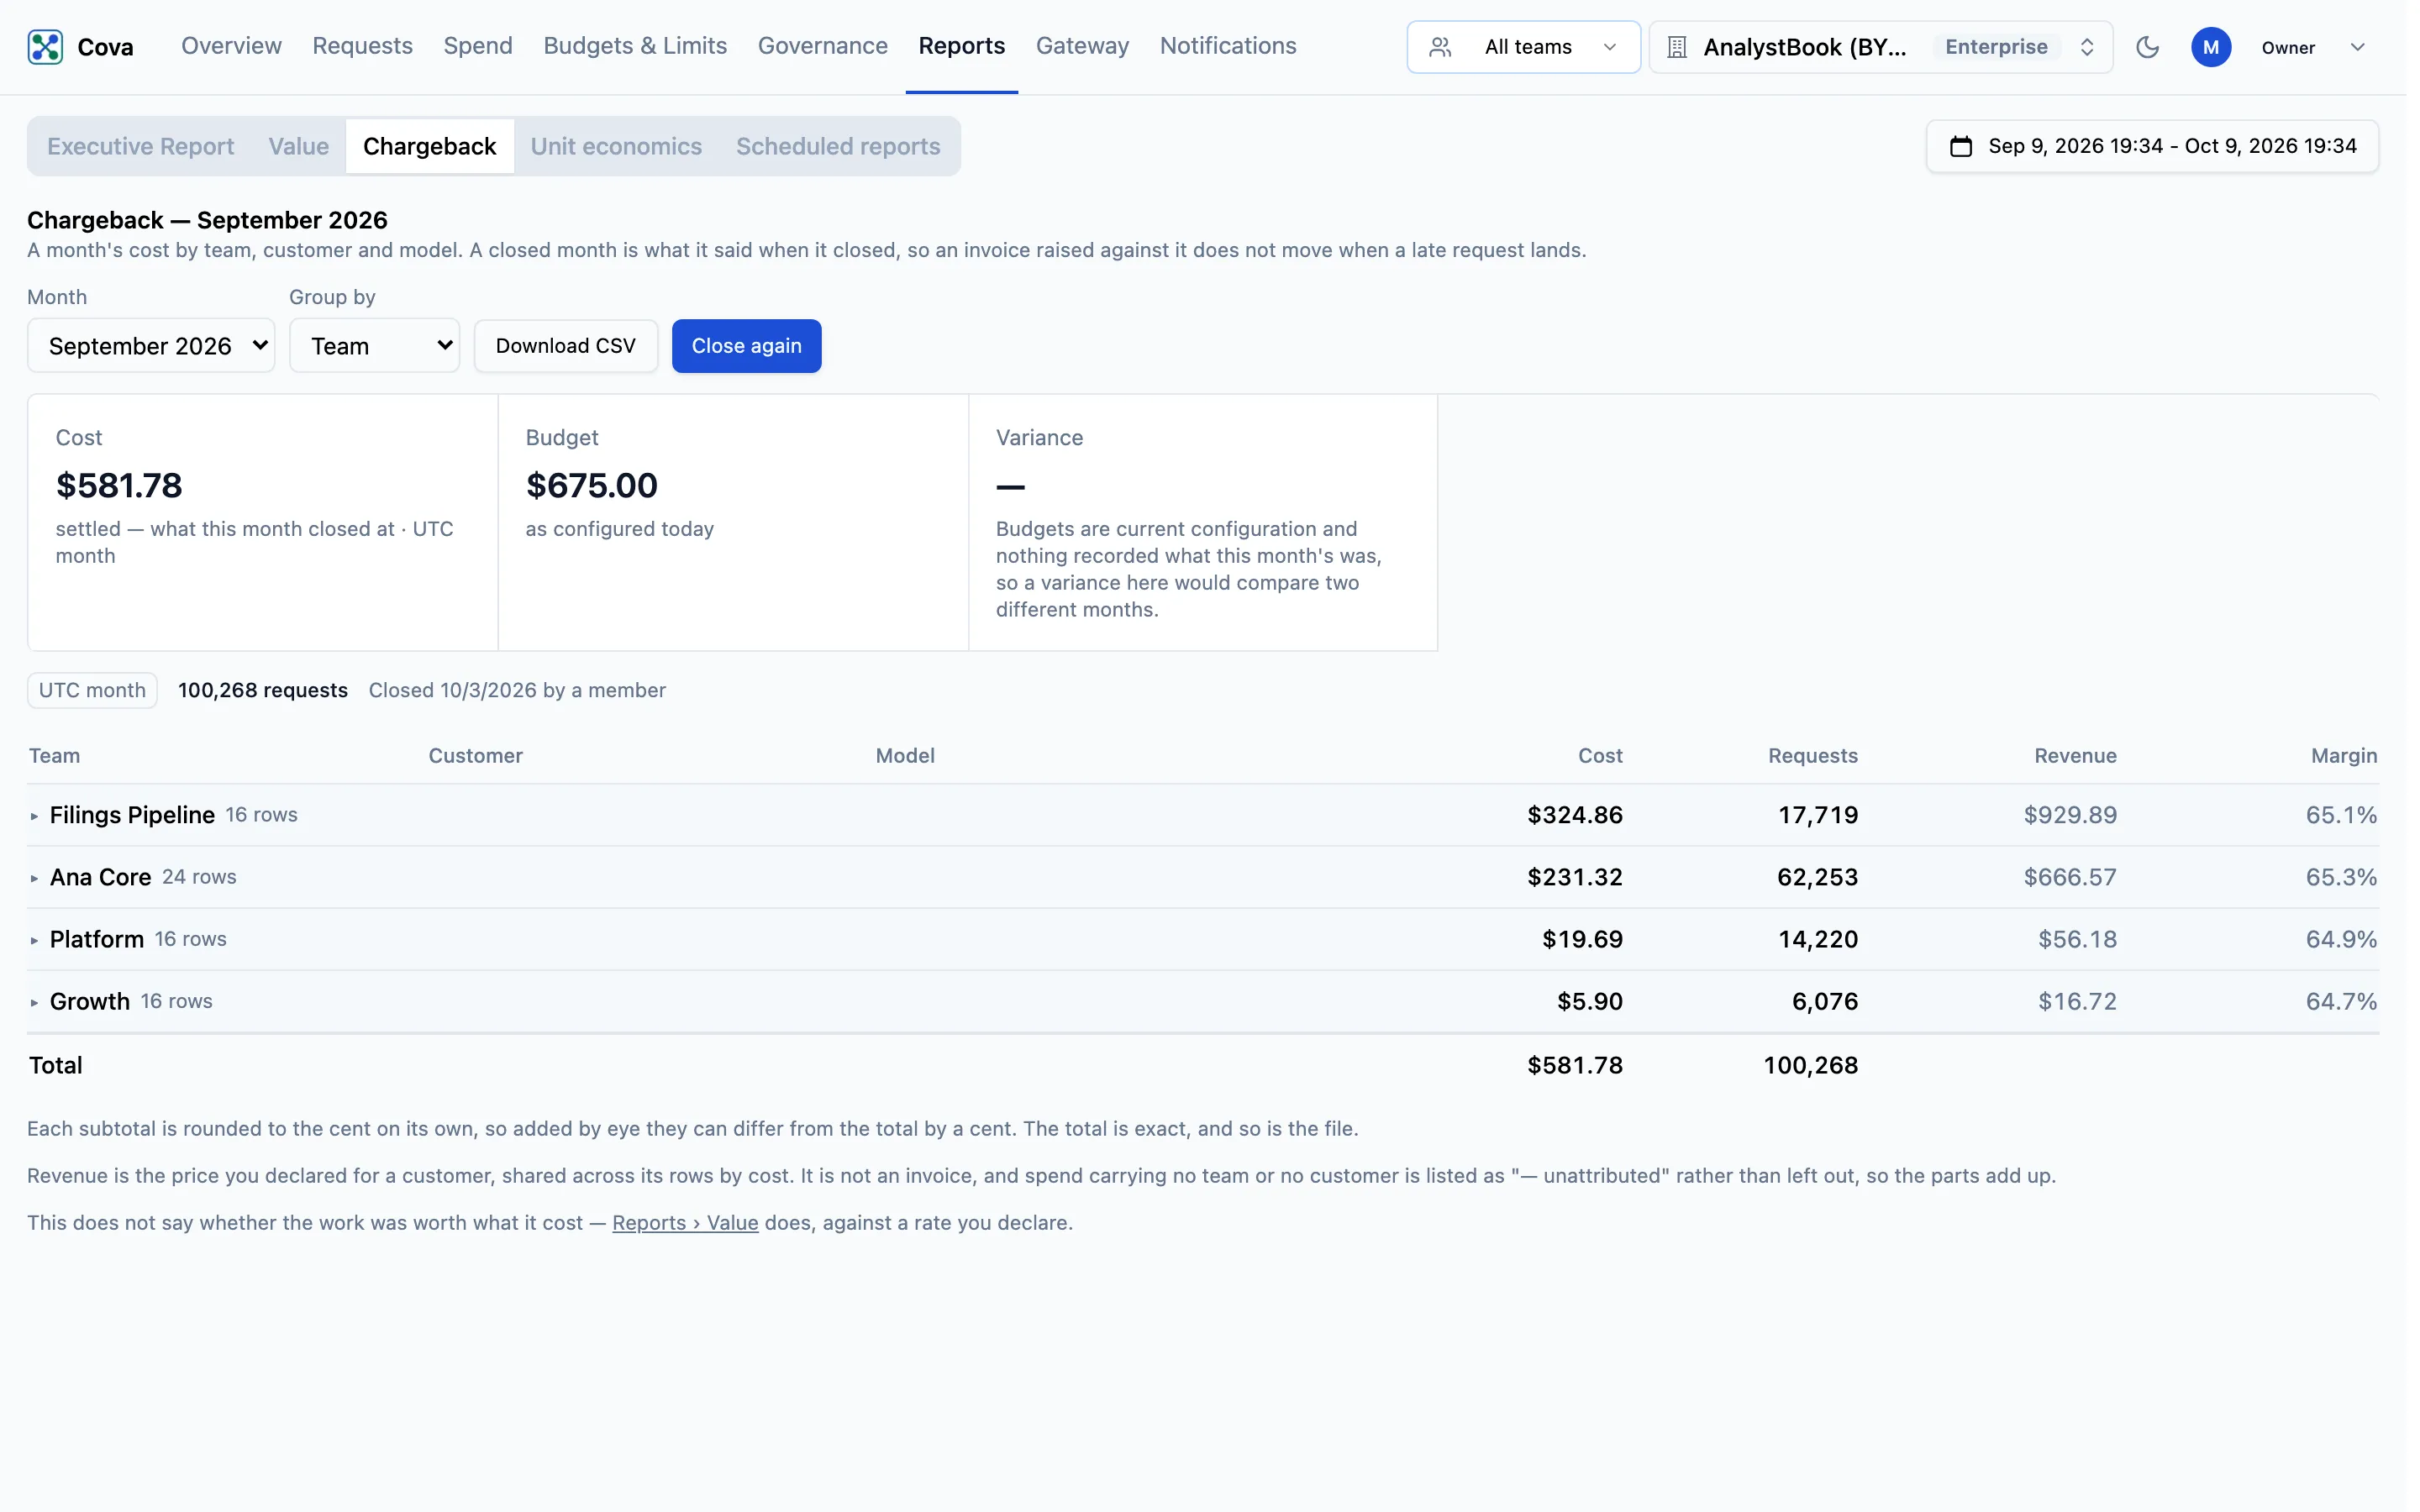Open Budgets & Limits nav item
Viewport: 2420px width, 1512px height.
point(635,46)
